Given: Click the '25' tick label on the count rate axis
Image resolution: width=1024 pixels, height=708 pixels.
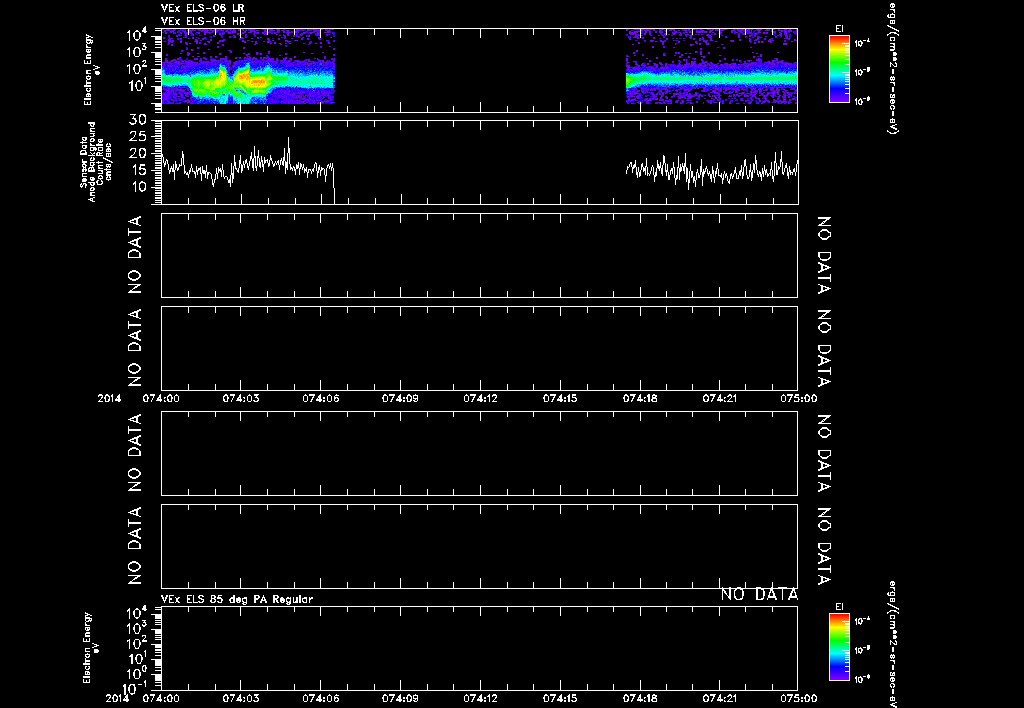Looking at the screenshot, I should click(x=138, y=137).
